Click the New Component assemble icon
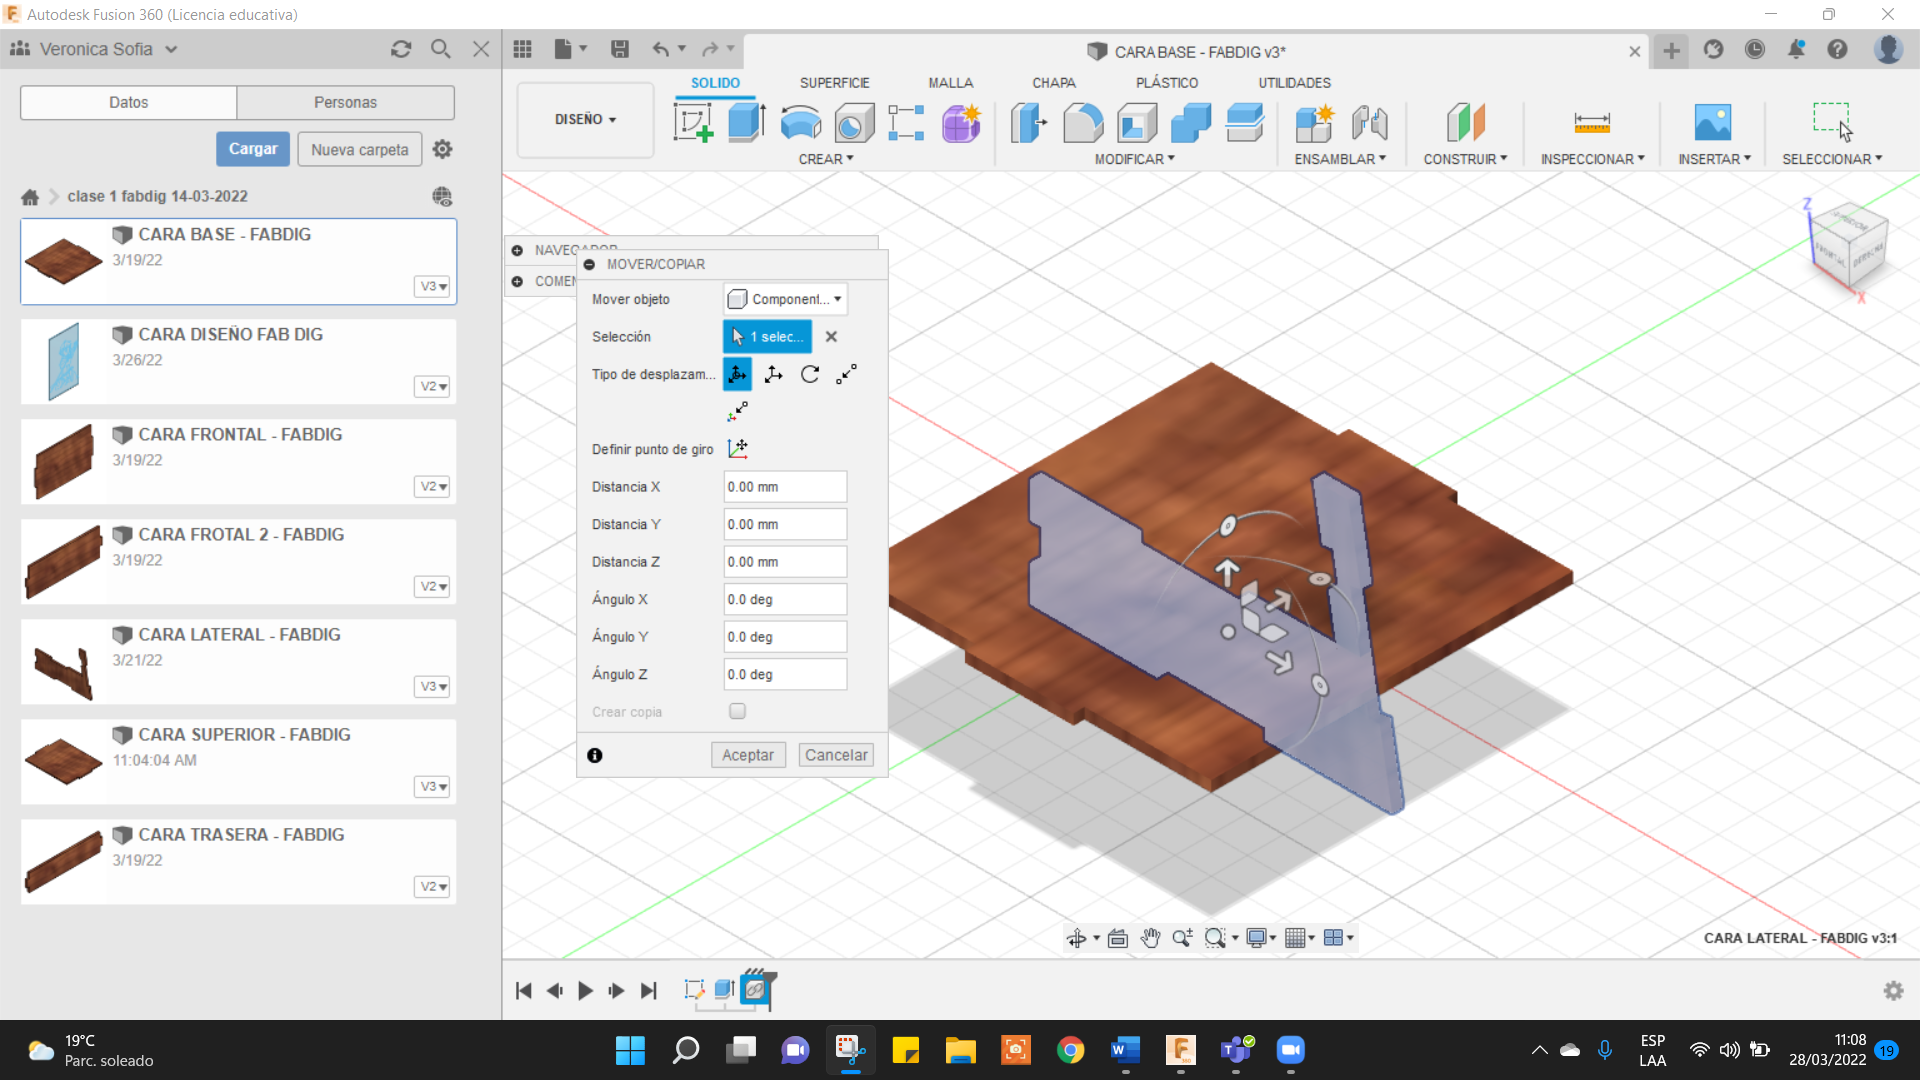Viewport: 1920px width, 1080px height. 1314,123
